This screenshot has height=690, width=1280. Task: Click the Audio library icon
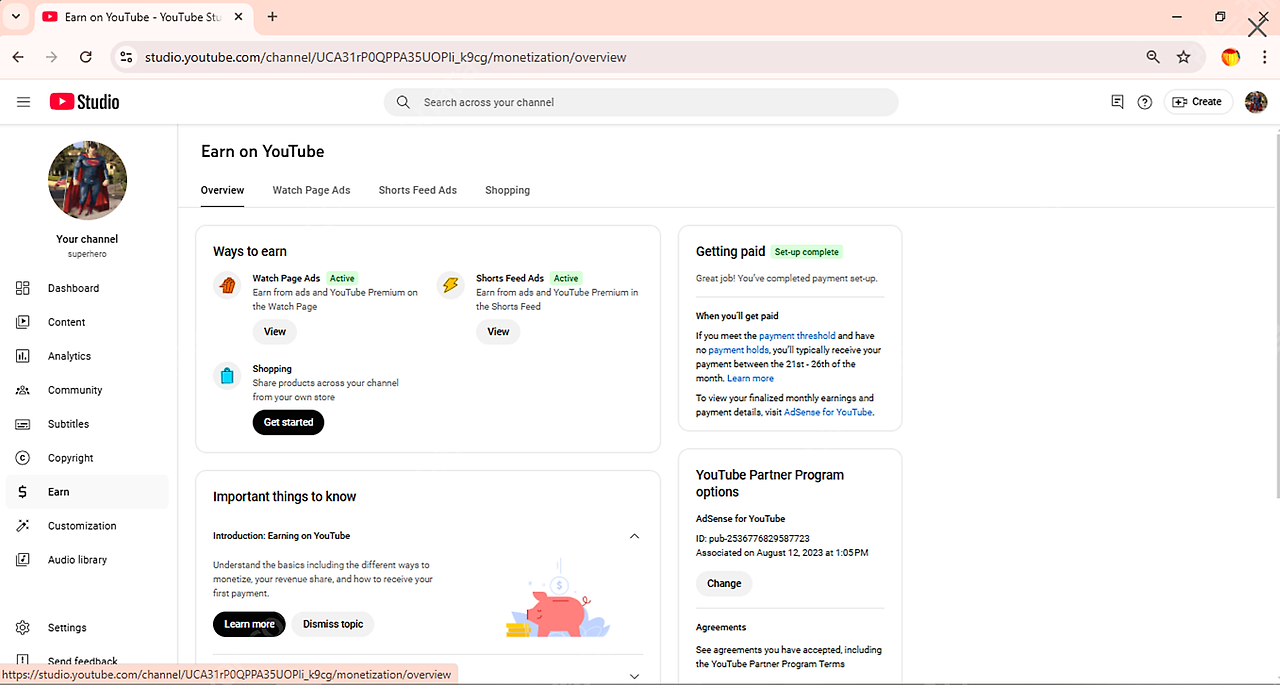(23, 560)
